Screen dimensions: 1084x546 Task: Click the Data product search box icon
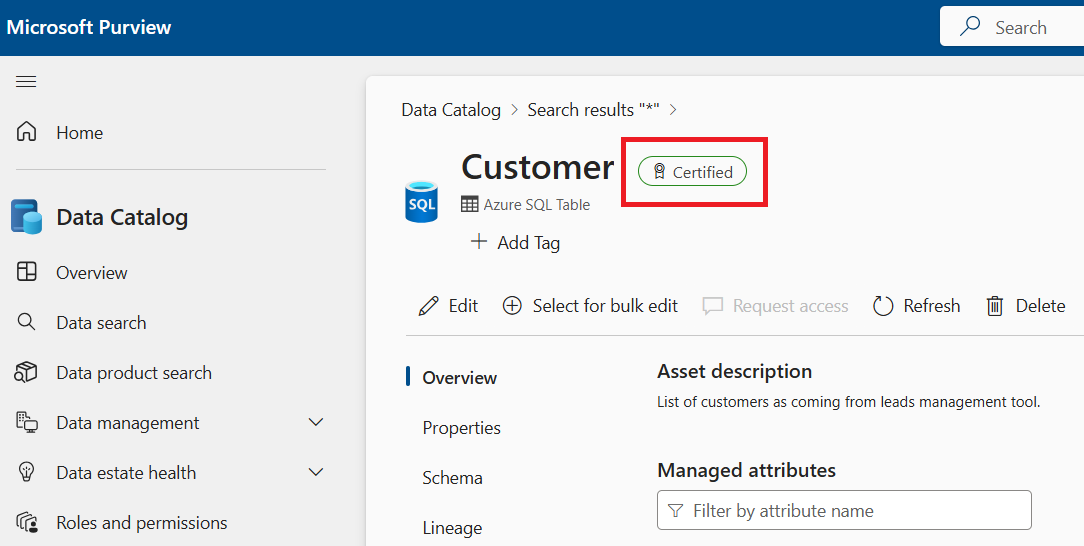(x=26, y=372)
